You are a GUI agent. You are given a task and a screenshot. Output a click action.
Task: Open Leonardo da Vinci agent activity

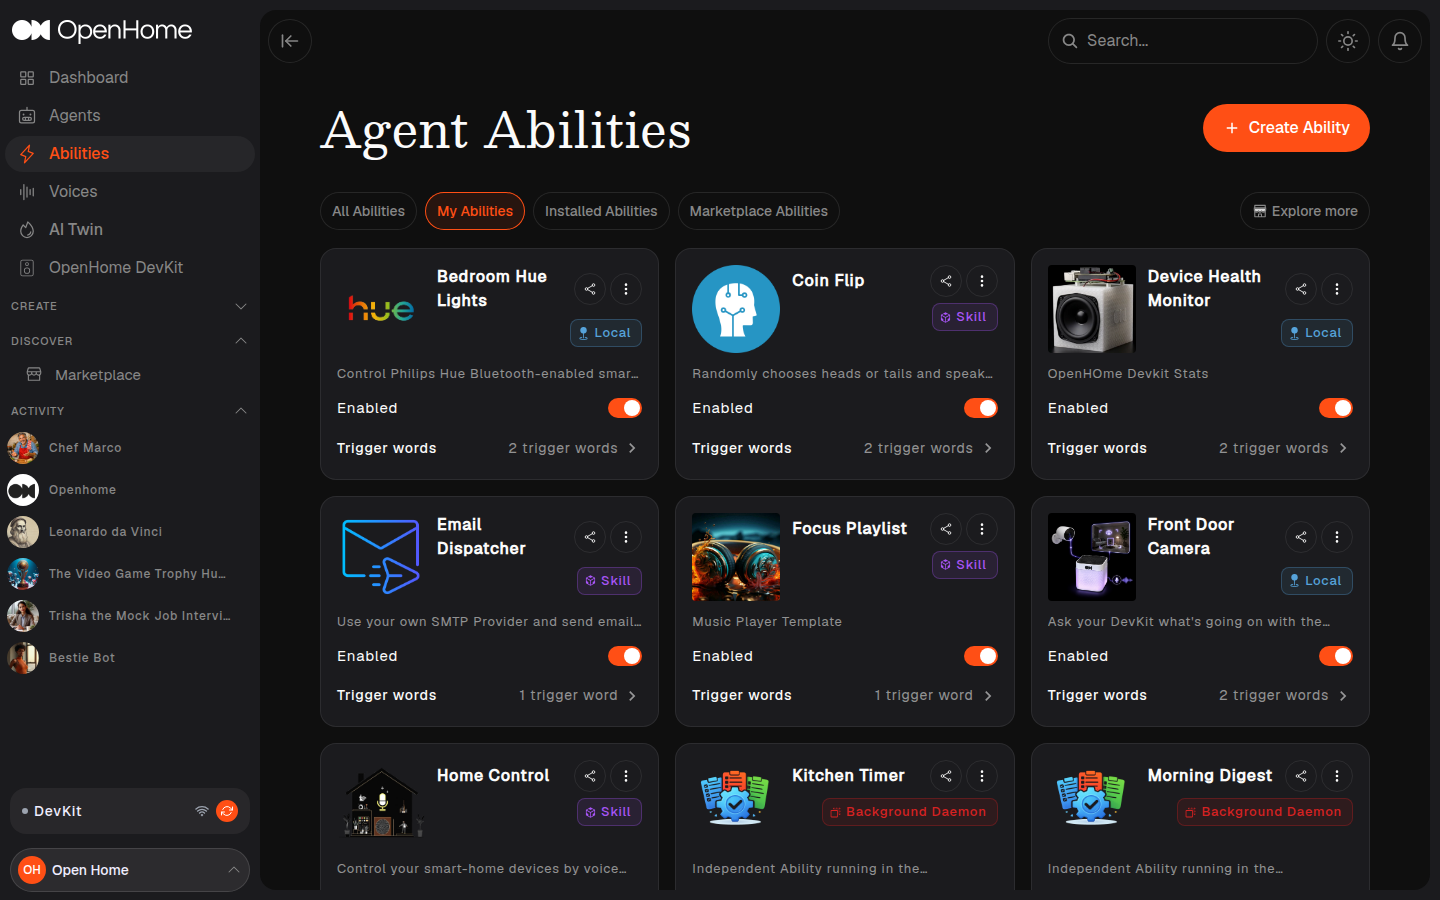point(130,532)
